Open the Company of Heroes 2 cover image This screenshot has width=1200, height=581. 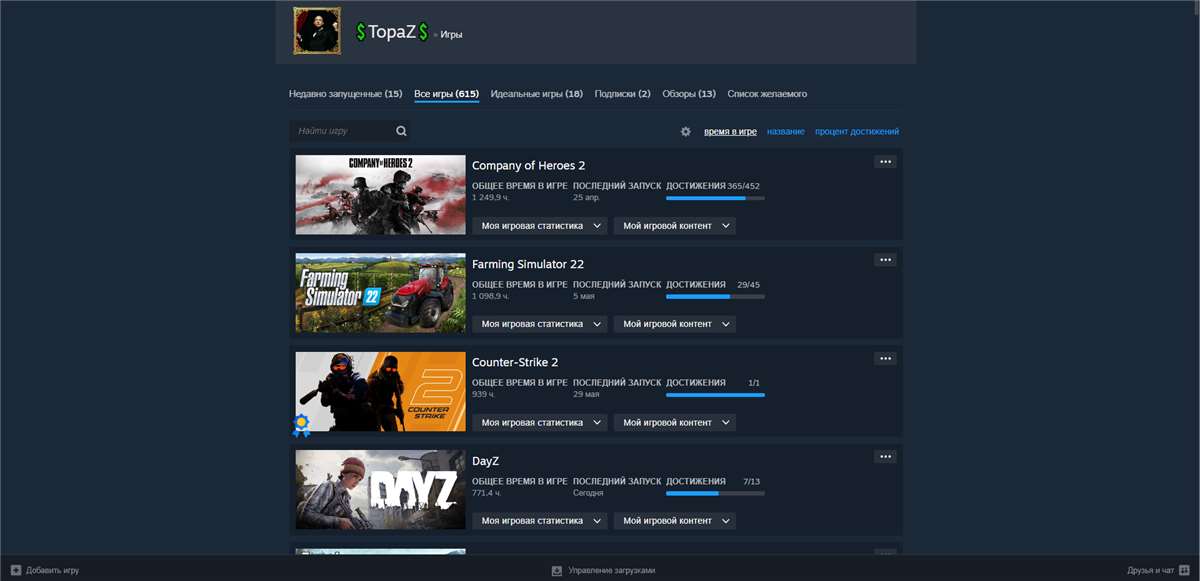pos(380,195)
